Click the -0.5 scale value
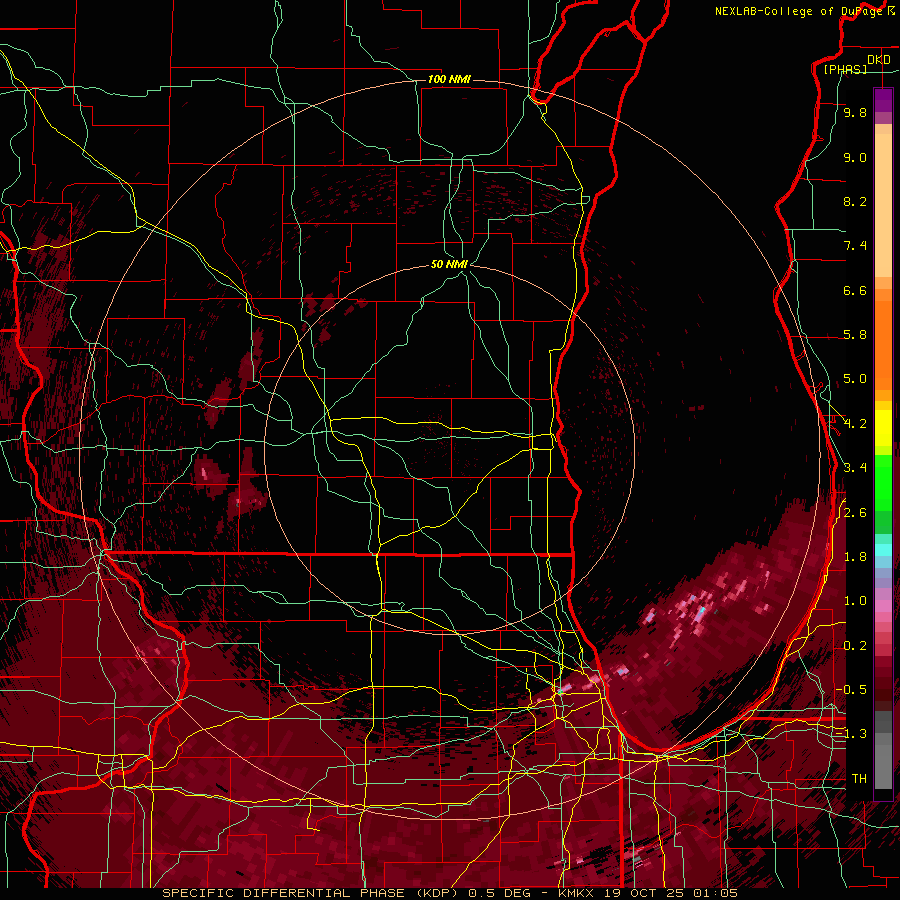The height and width of the screenshot is (900, 900). (x=852, y=690)
